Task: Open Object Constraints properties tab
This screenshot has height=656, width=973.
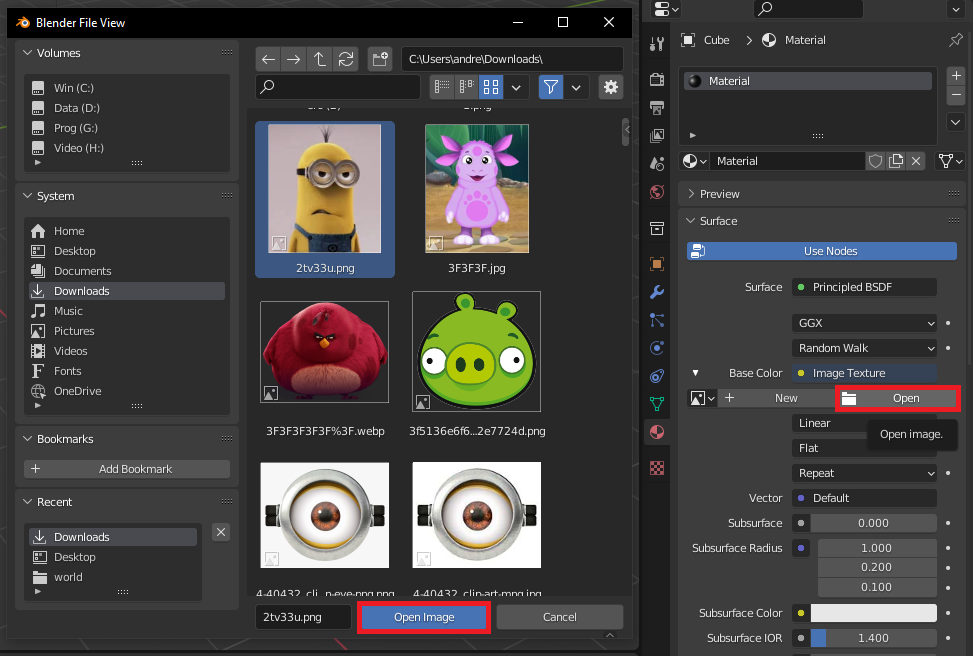Action: [657, 375]
